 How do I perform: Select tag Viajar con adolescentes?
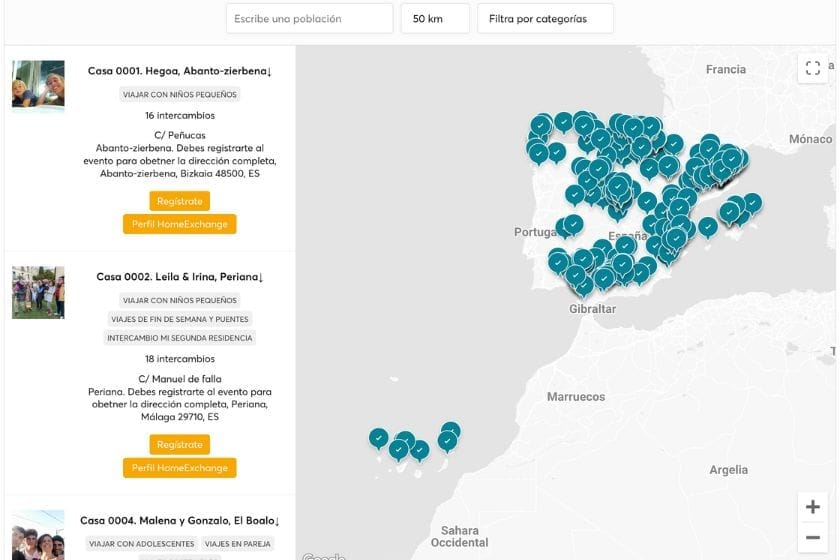click(141, 543)
